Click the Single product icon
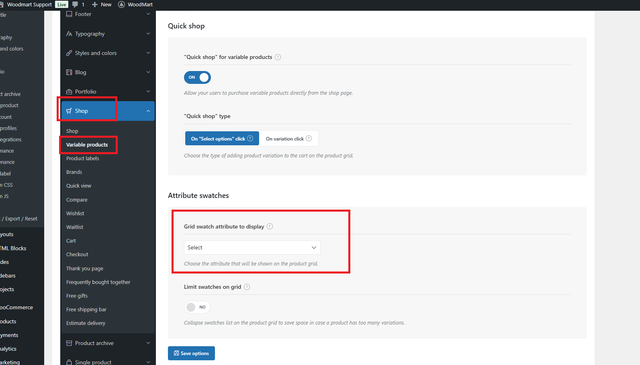The image size is (640, 365). coord(69,362)
